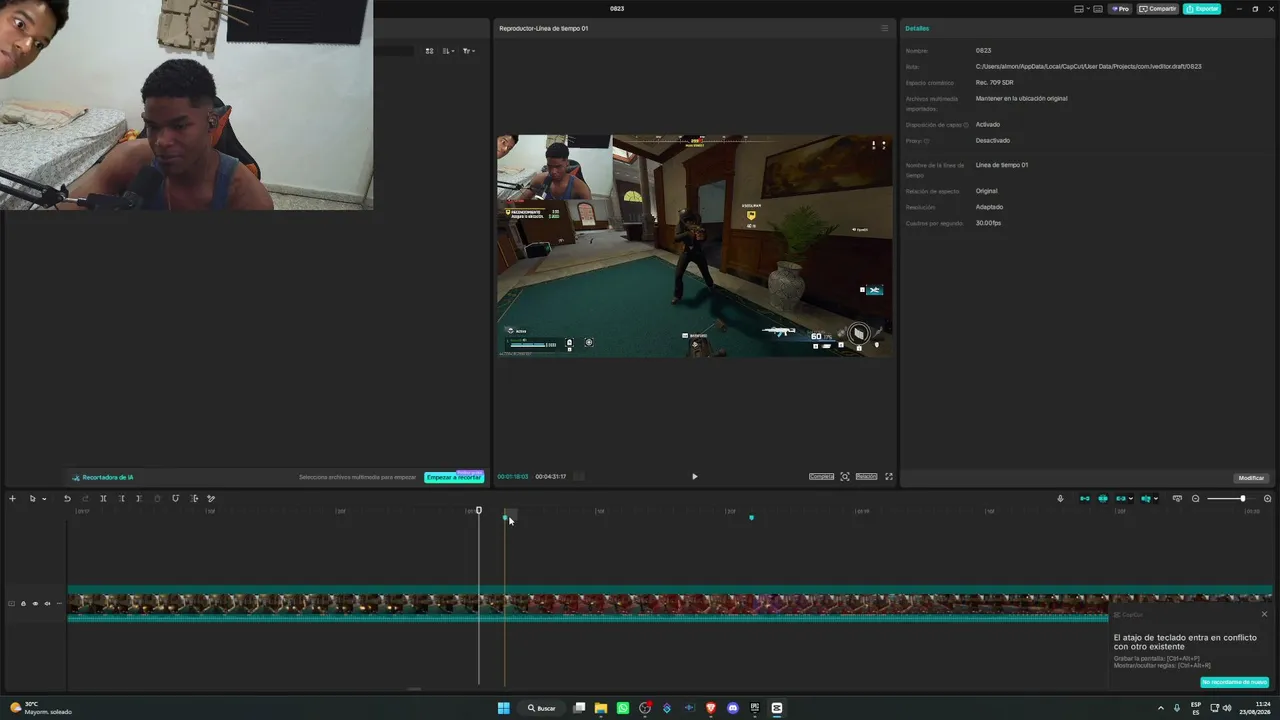Screen dimensions: 1280x720
Task: Close the CapCut shortcut conflict notification
Action: tap(1264, 614)
